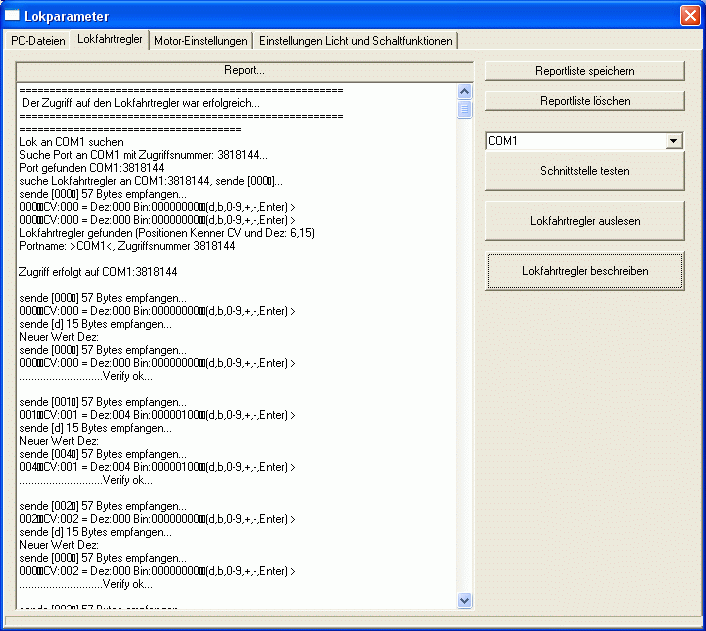Click inside the COM1 combo box field

click(575, 141)
